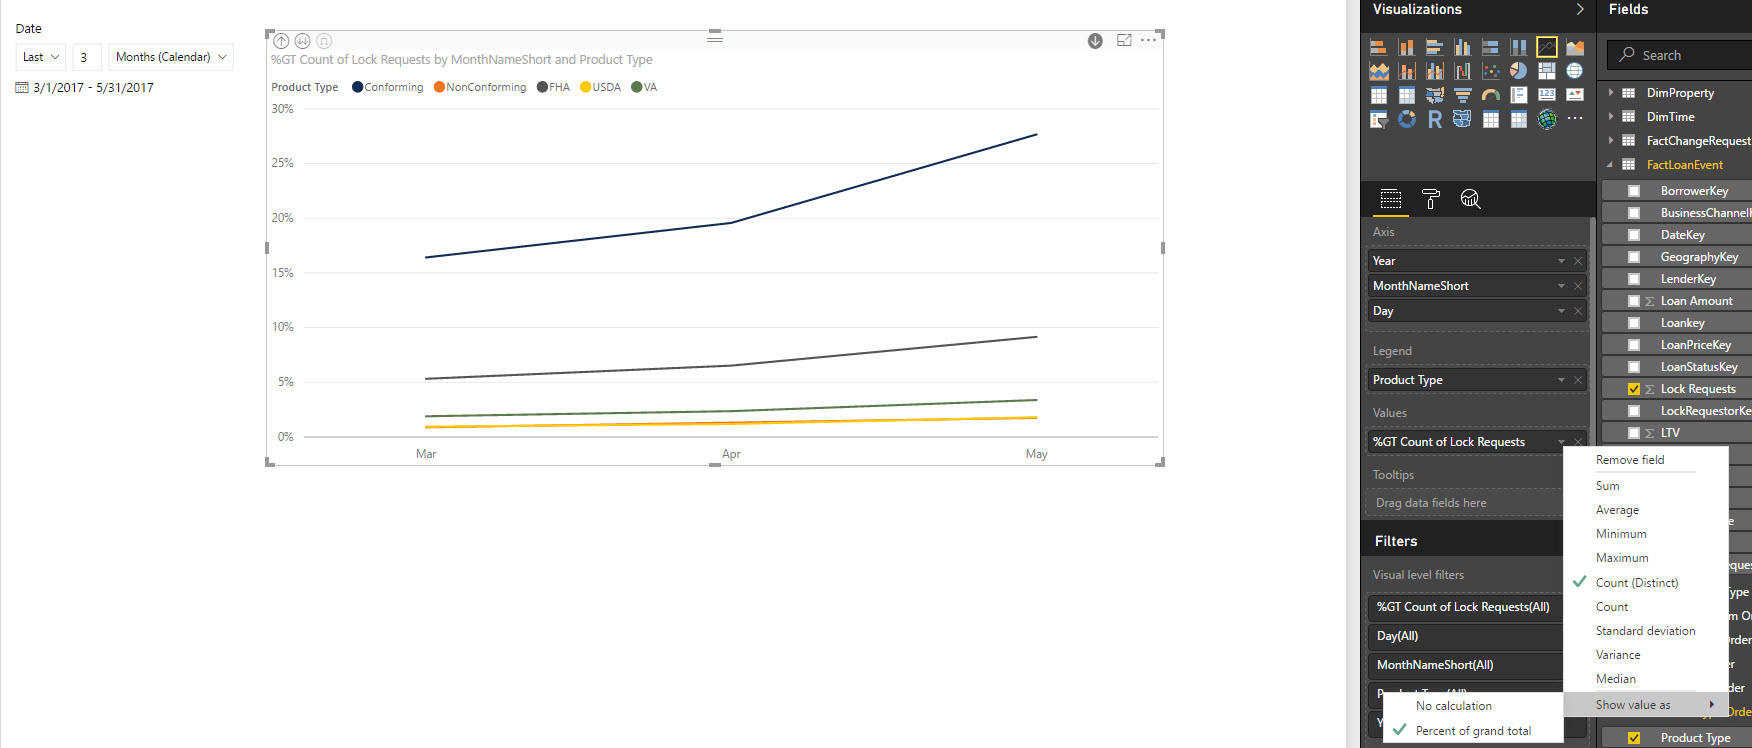Open the Last relative date dropdown
This screenshot has height=748, width=1752.
click(41, 57)
